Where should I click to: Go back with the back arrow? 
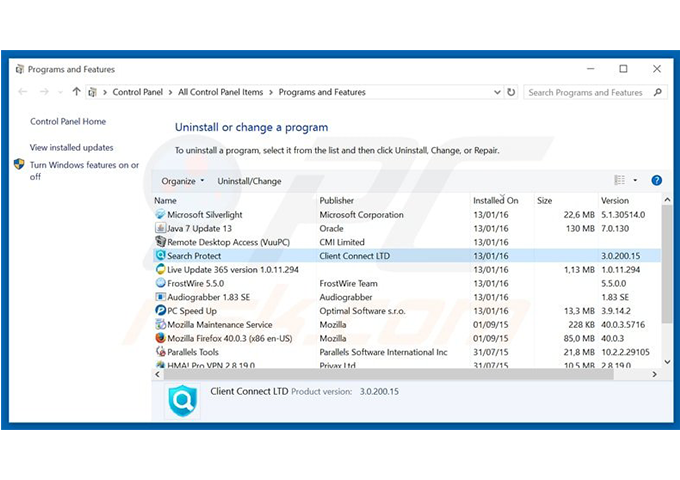23,92
